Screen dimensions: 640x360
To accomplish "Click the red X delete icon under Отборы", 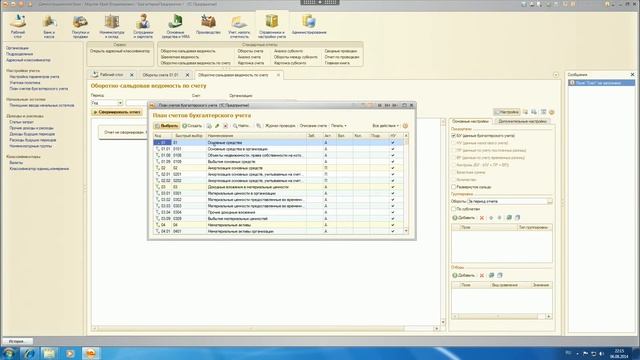I will (482, 276).
